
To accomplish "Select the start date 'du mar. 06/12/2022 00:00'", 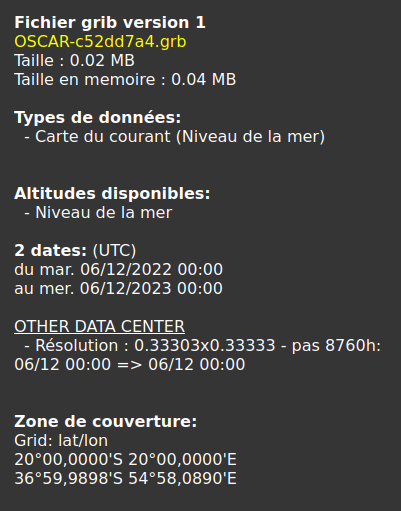I will [x=118, y=270].
